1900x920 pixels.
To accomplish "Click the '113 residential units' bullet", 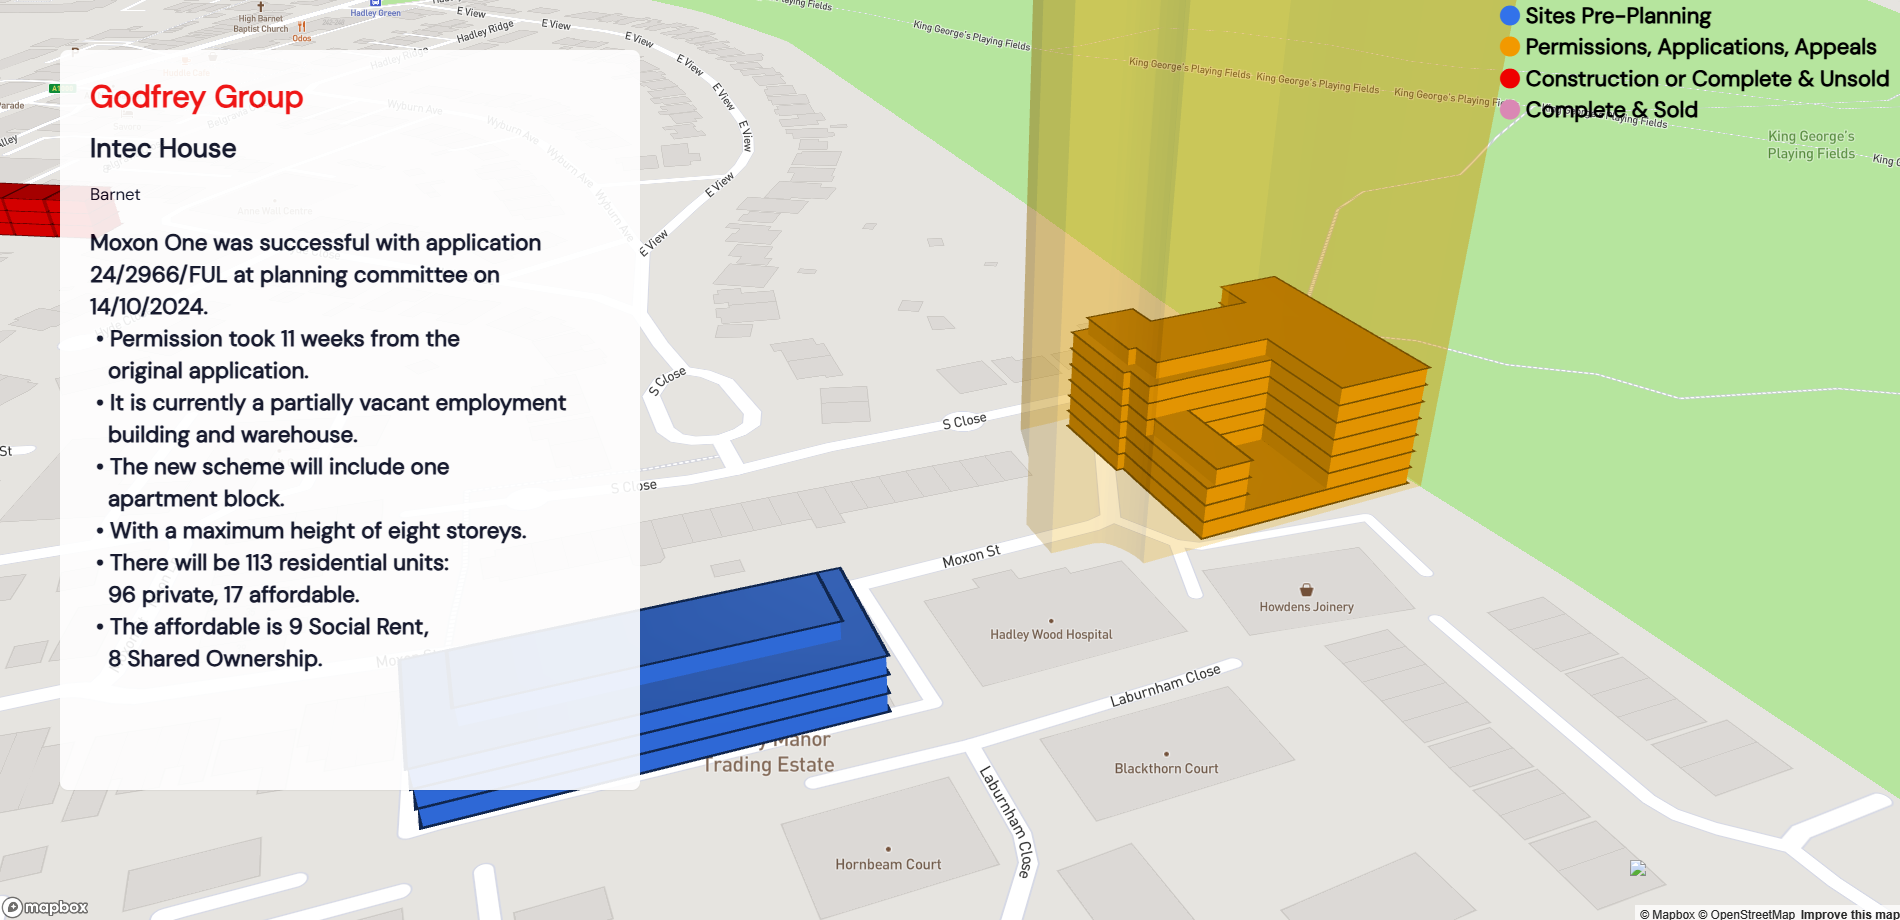I will (272, 579).
